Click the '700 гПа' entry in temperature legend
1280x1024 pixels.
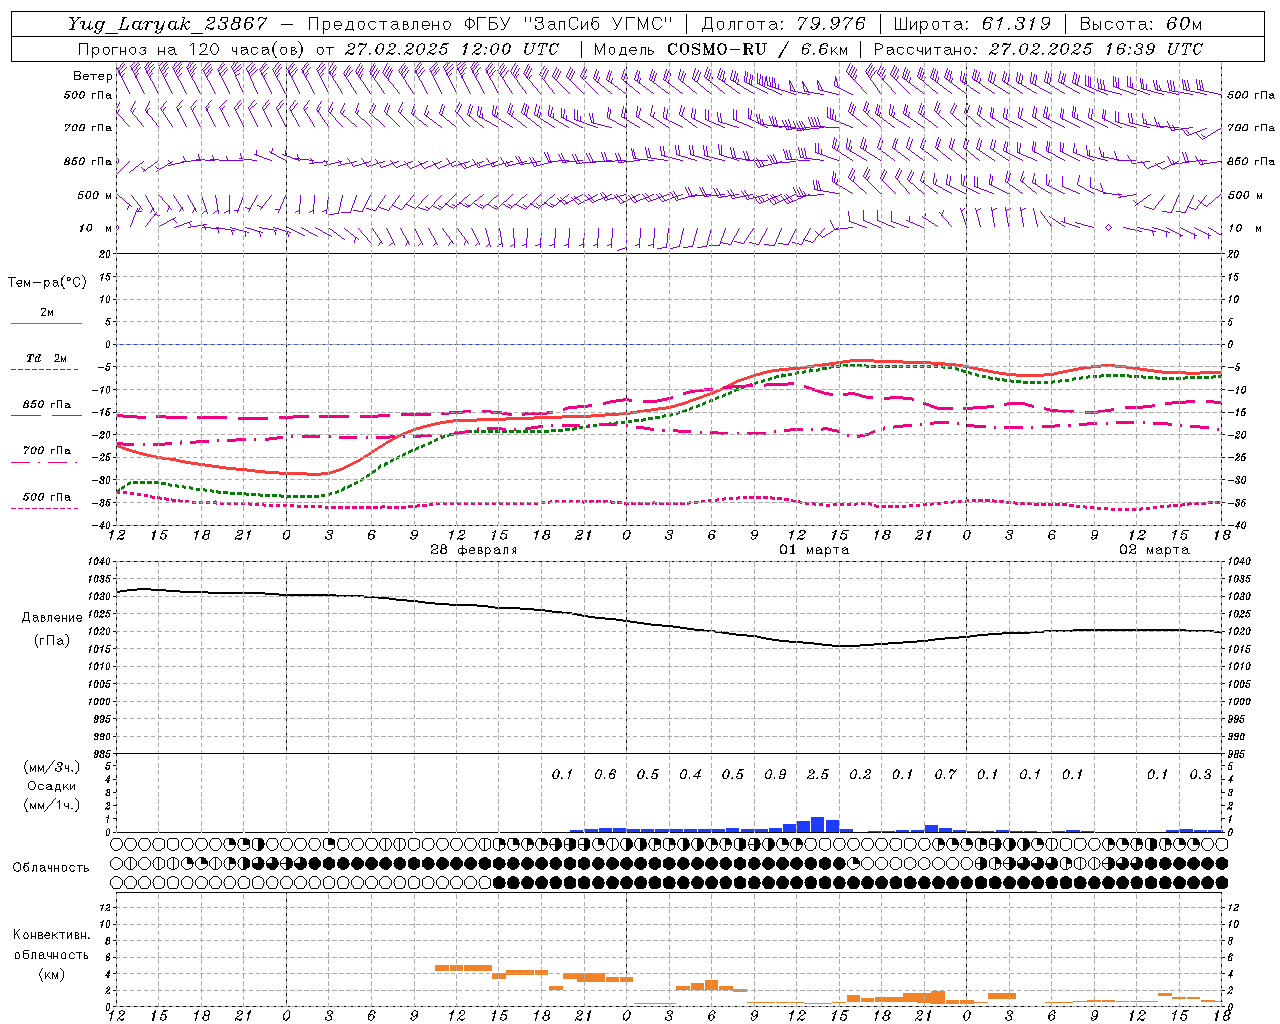tap(47, 451)
